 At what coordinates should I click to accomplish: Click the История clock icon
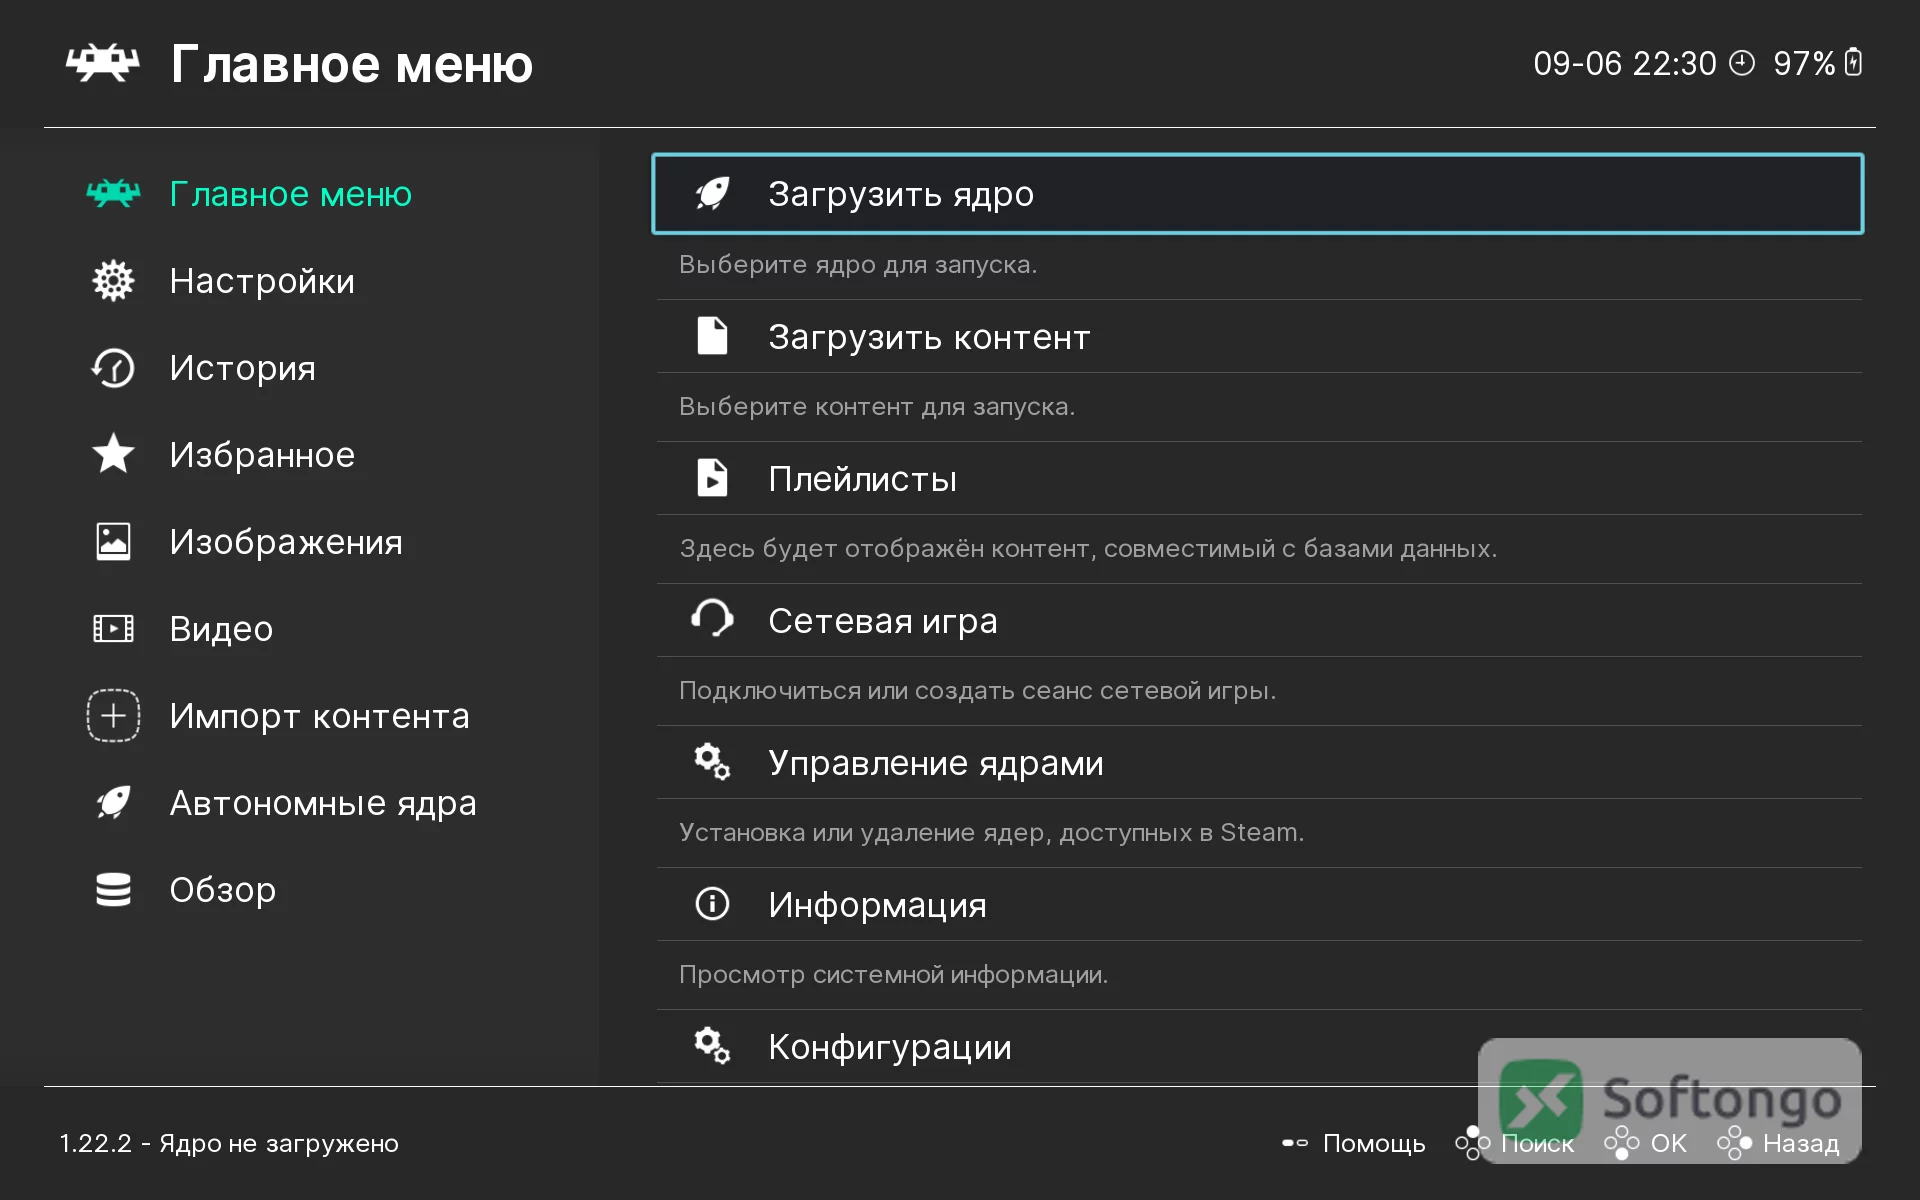pos(113,368)
